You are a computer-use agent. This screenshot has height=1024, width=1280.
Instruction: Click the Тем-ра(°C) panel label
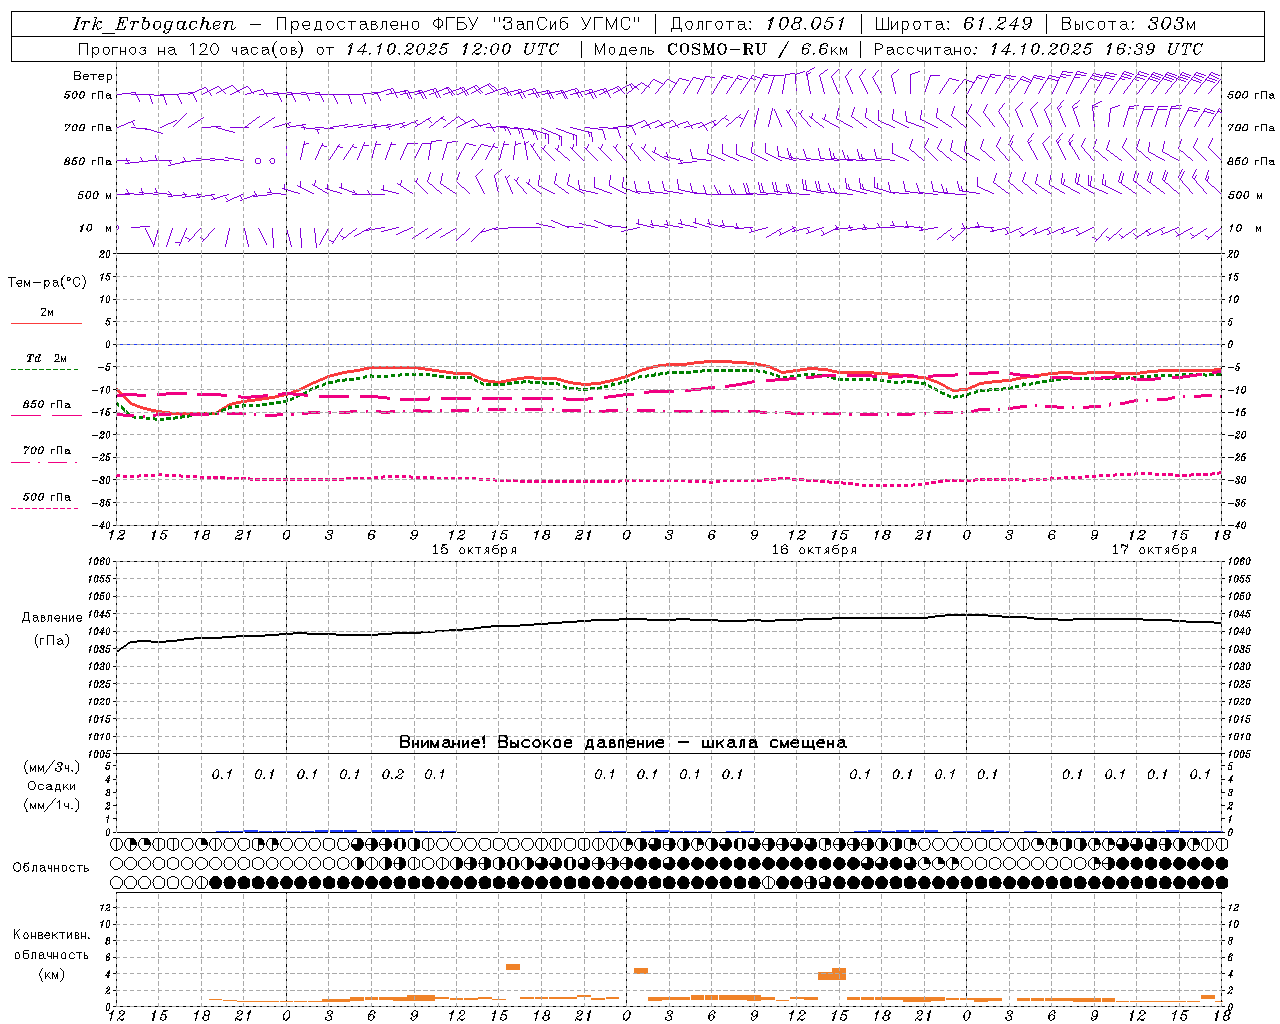pyautogui.click(x=47, y=283)
